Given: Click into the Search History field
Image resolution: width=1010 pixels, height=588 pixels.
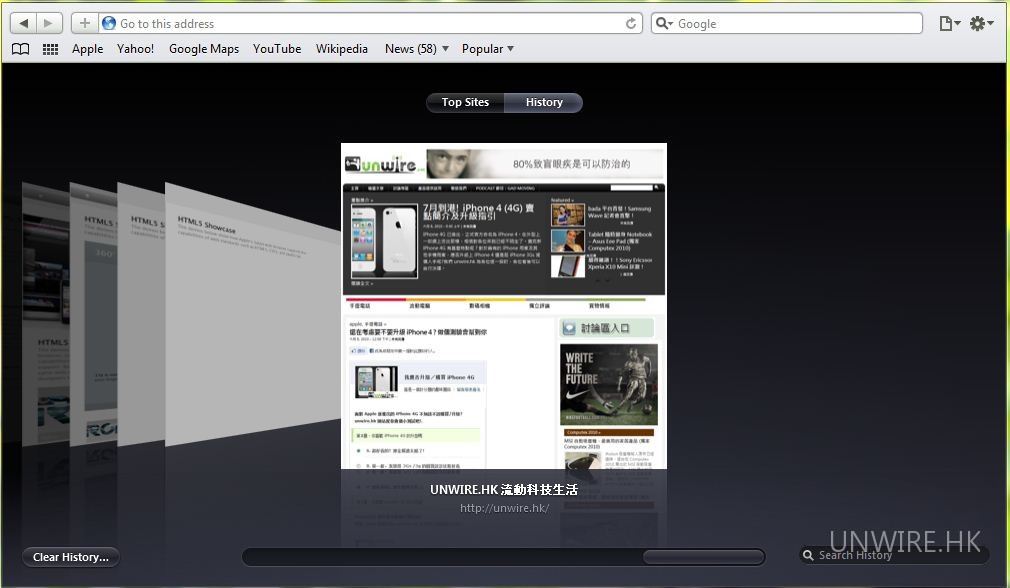Looking at the screenshot, I should pos(895,555).
